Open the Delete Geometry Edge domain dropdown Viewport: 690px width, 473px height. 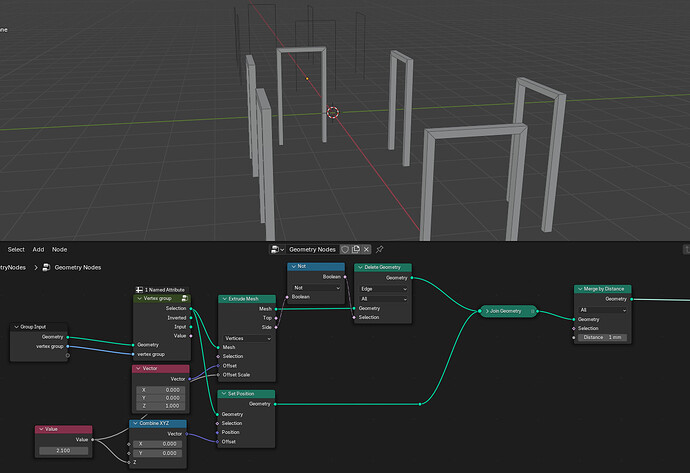tap(383, 289)
